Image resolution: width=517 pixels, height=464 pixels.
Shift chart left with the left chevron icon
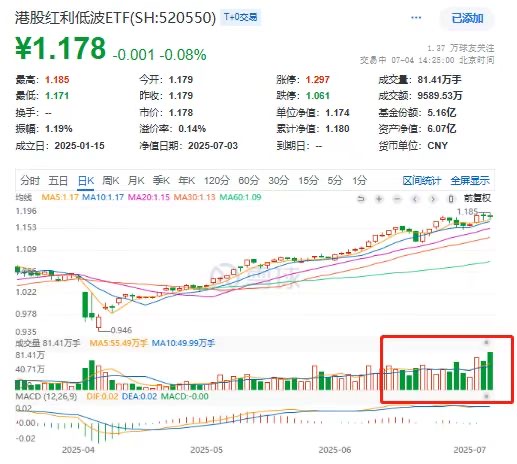[415, 199]
